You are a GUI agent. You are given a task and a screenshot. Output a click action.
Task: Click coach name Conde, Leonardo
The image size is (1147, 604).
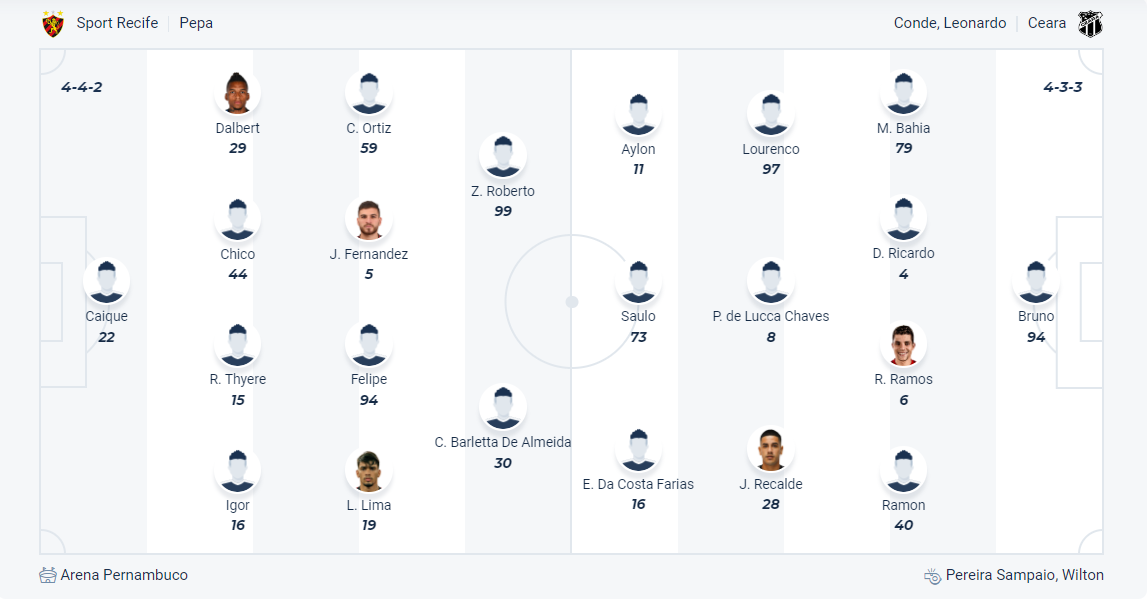click(x=950, y=23)
